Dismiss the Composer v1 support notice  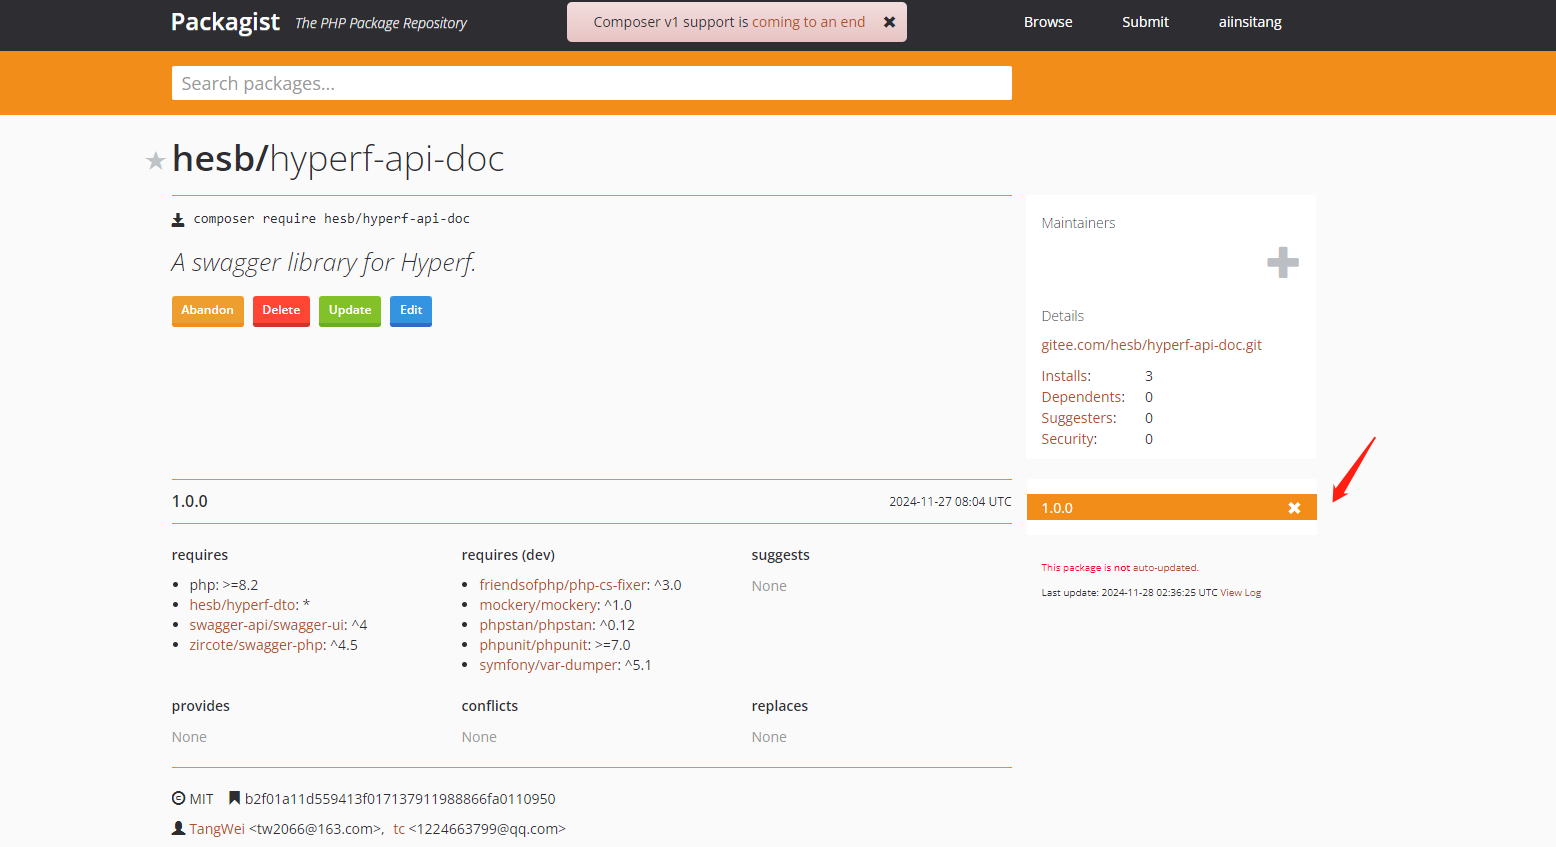889,22
